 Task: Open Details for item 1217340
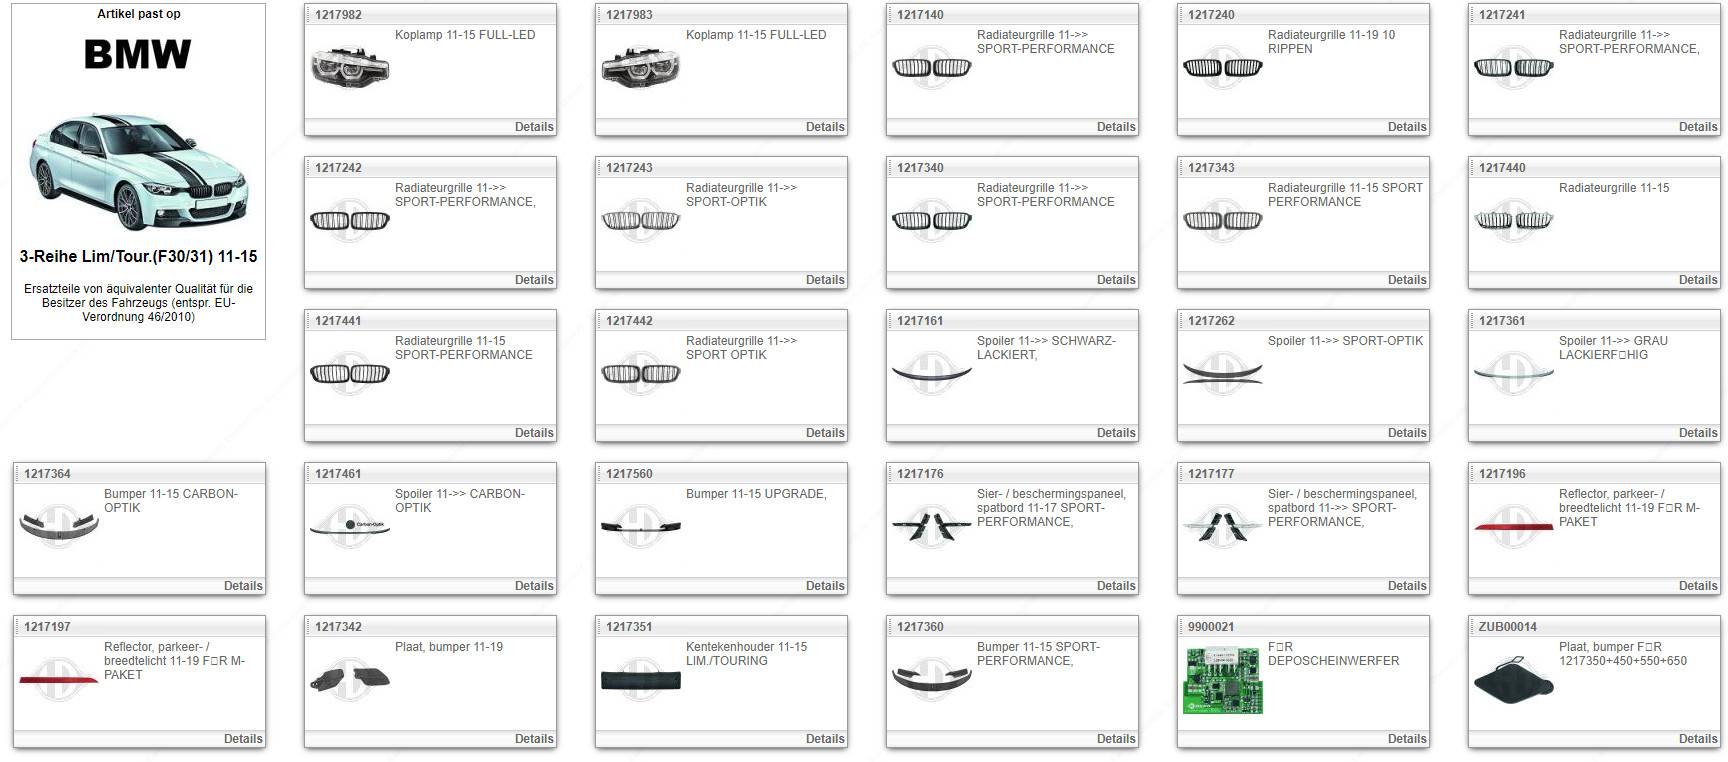point(1116,280)
